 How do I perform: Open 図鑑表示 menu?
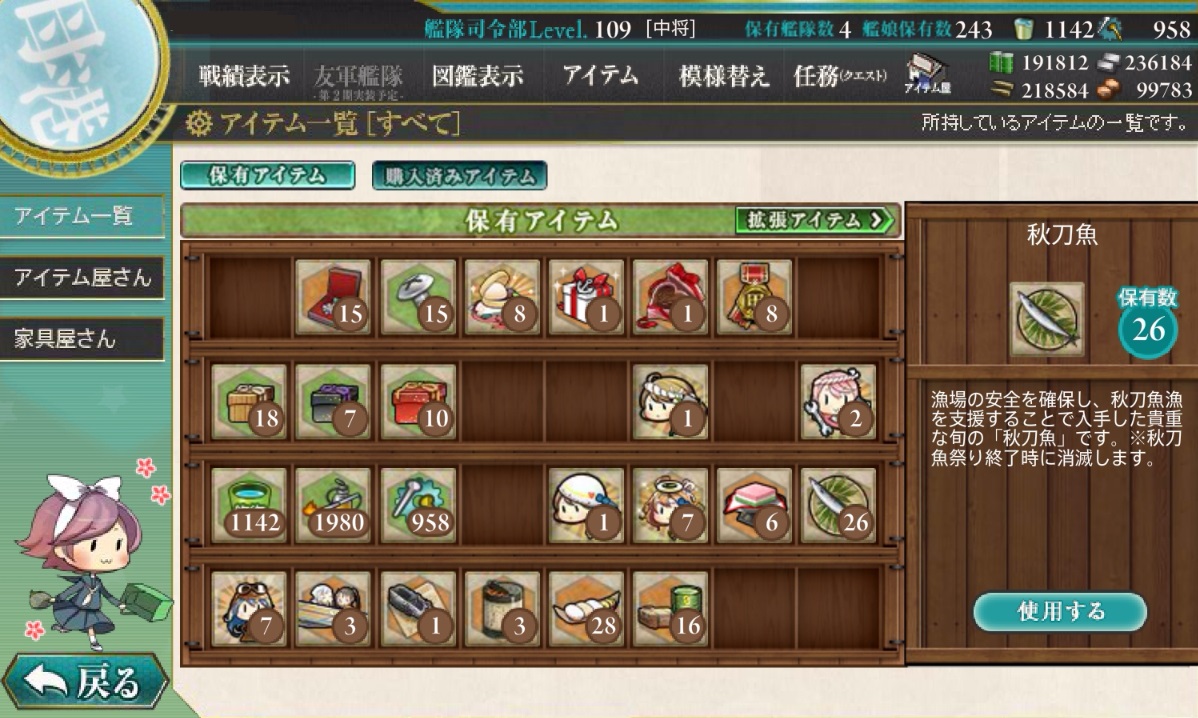pos(478,76)
